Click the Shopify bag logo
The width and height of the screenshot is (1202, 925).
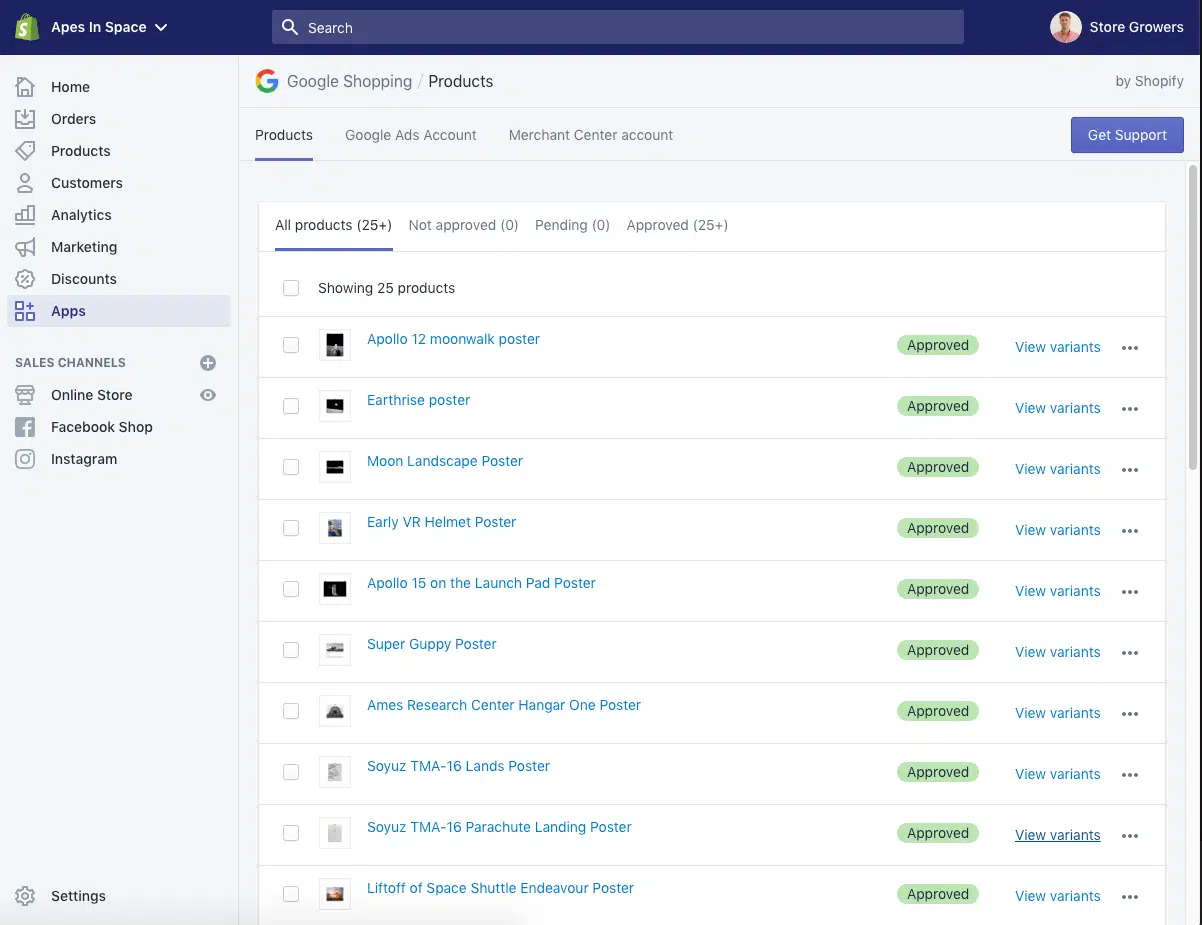pyautogui.click(x=26, y=27)
